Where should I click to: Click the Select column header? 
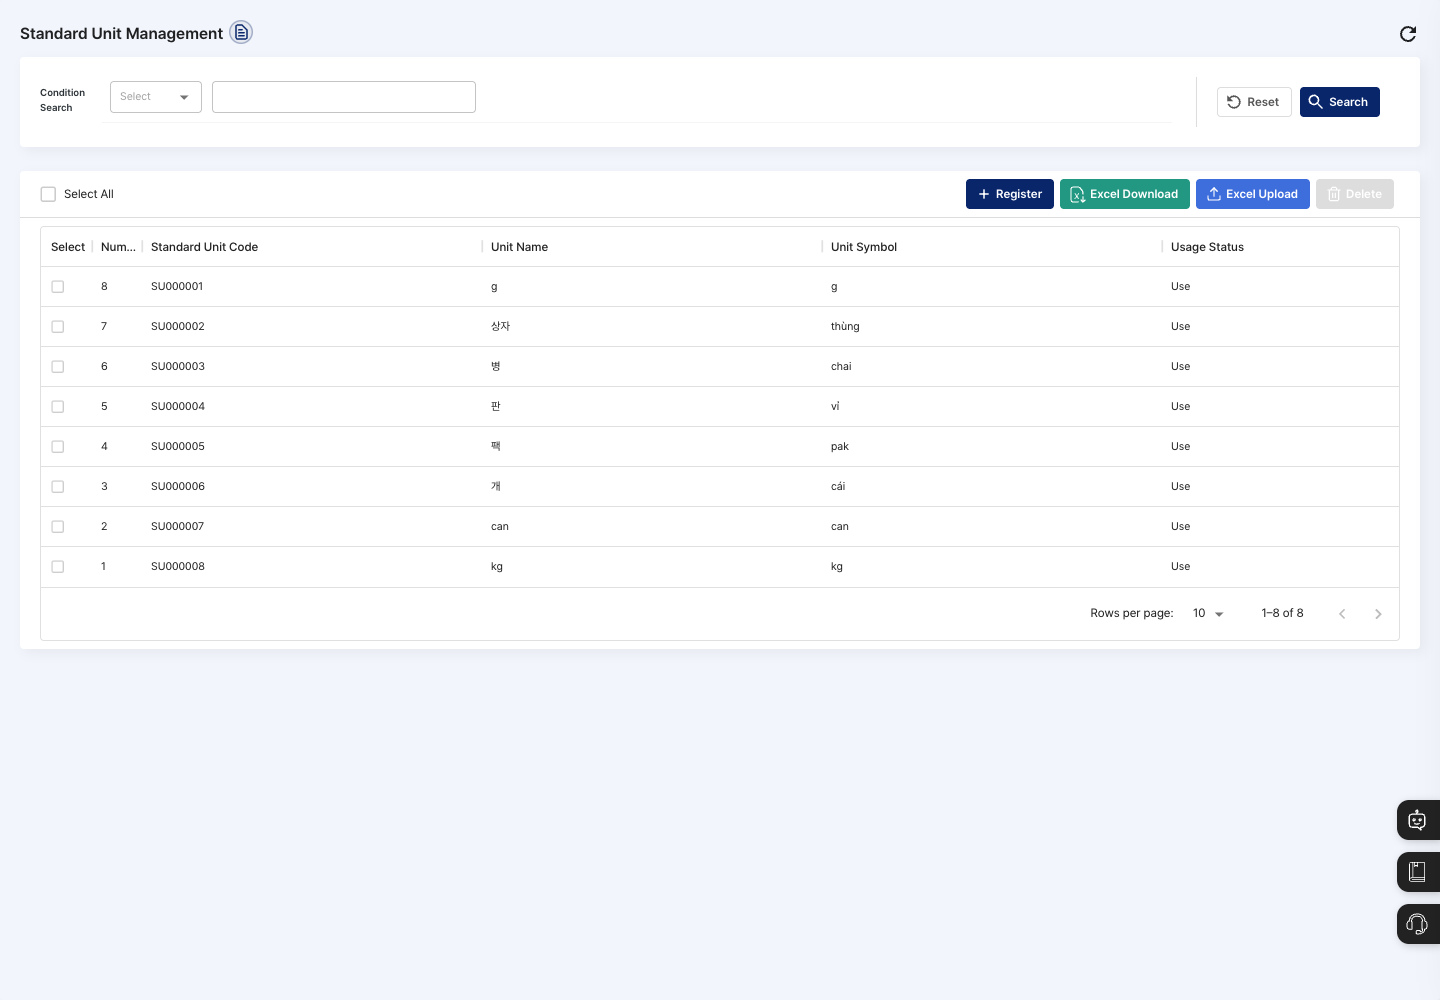click(x=68, y=247)
